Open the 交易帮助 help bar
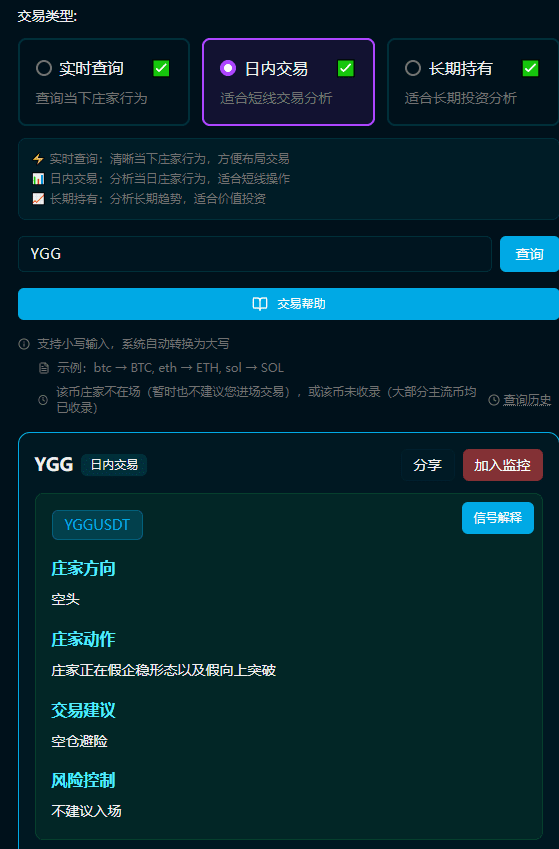Viewport: 559px width, 849px height. [x=288, y=304]
